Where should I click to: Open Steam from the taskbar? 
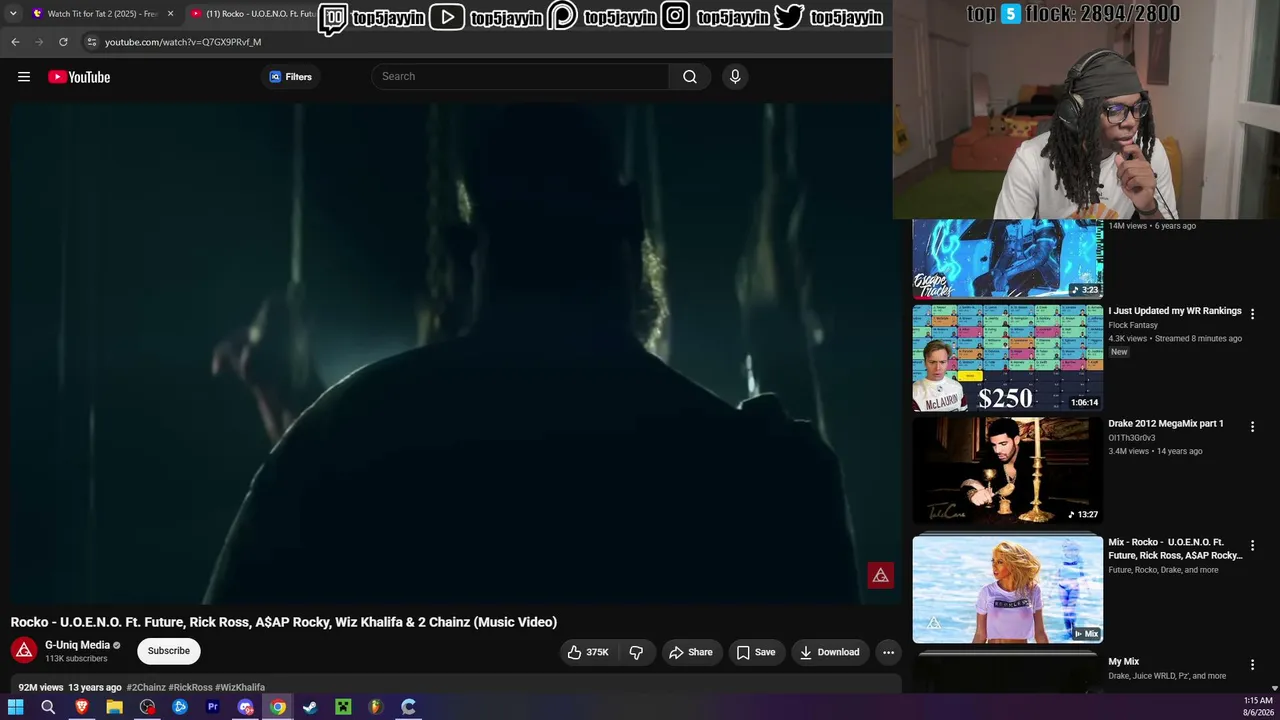tap(310, 707)
